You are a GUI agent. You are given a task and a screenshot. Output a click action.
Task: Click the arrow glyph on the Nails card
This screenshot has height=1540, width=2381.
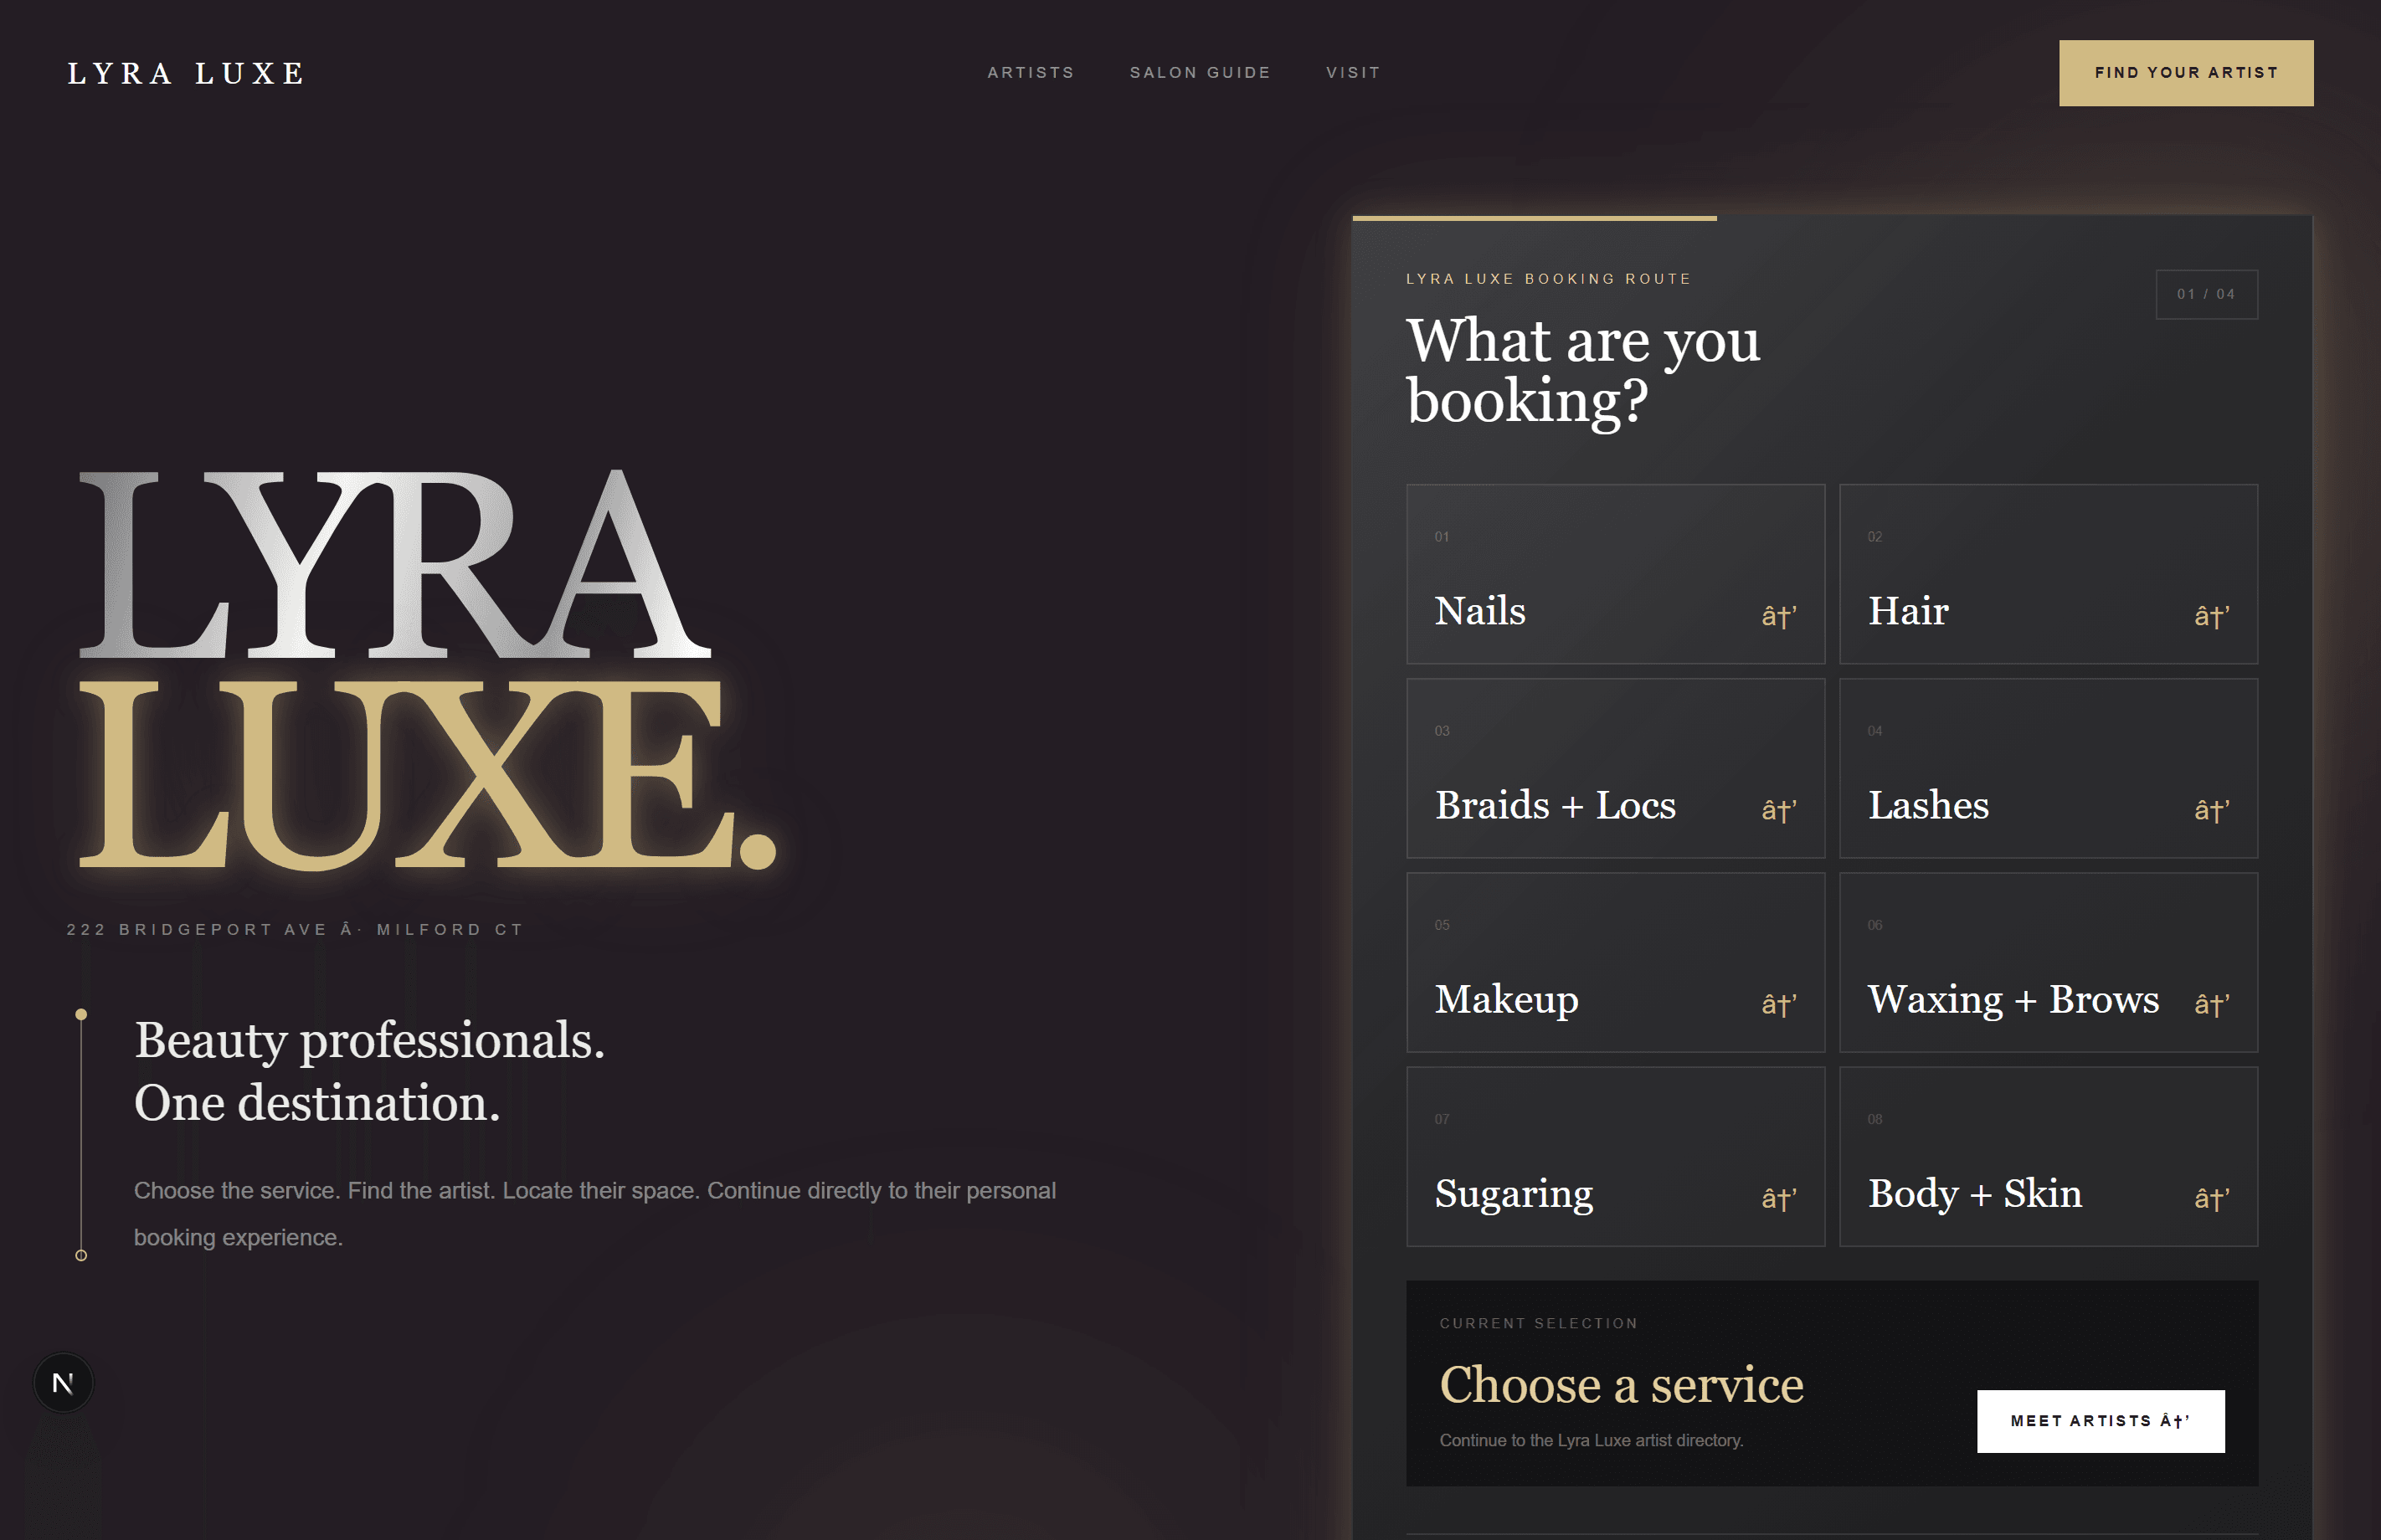point(1779,615)
